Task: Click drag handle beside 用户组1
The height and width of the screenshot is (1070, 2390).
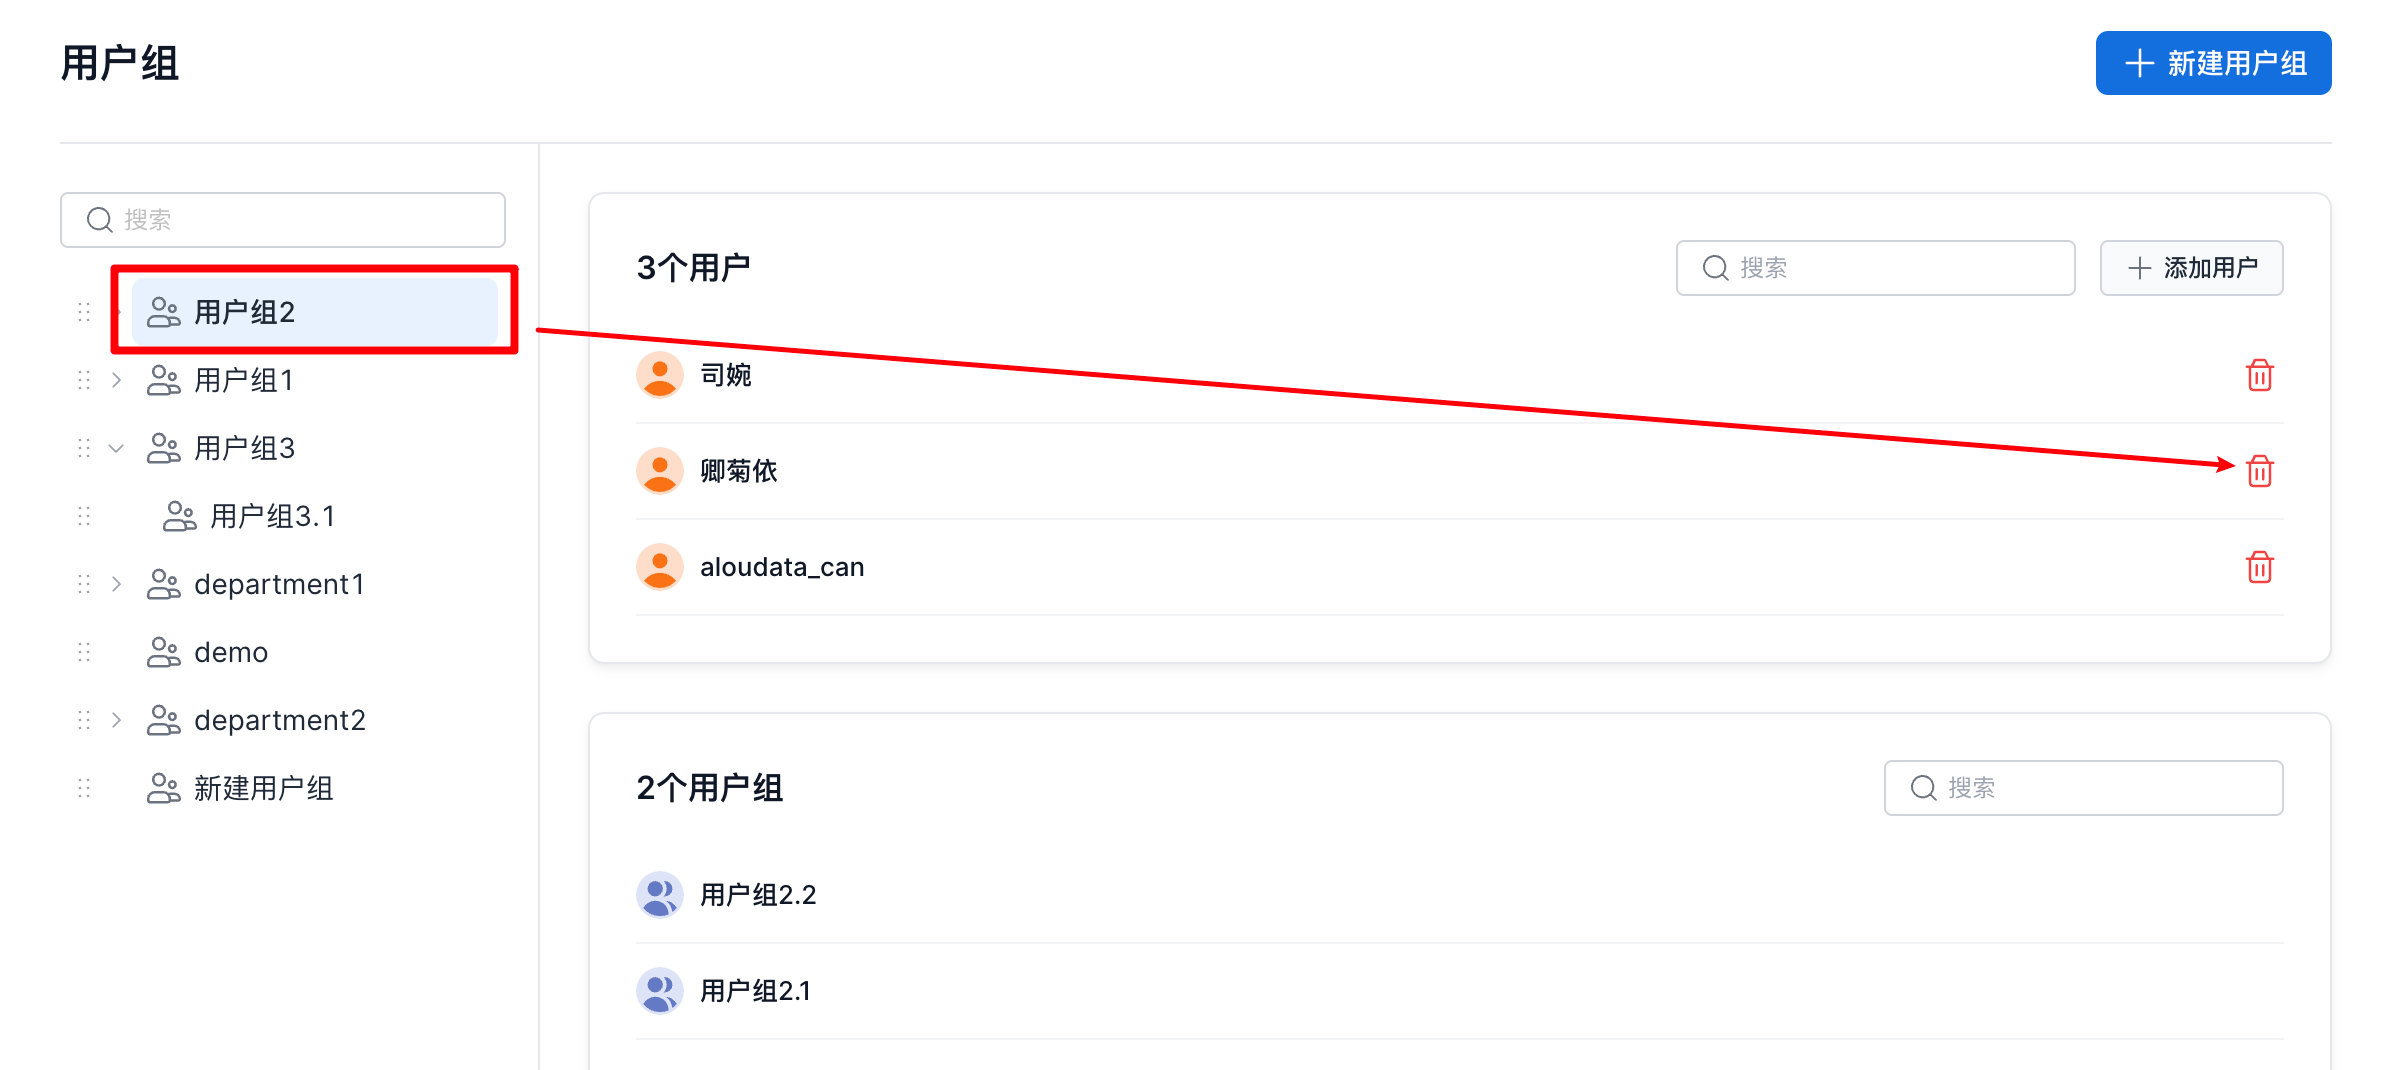Action: 84,380
